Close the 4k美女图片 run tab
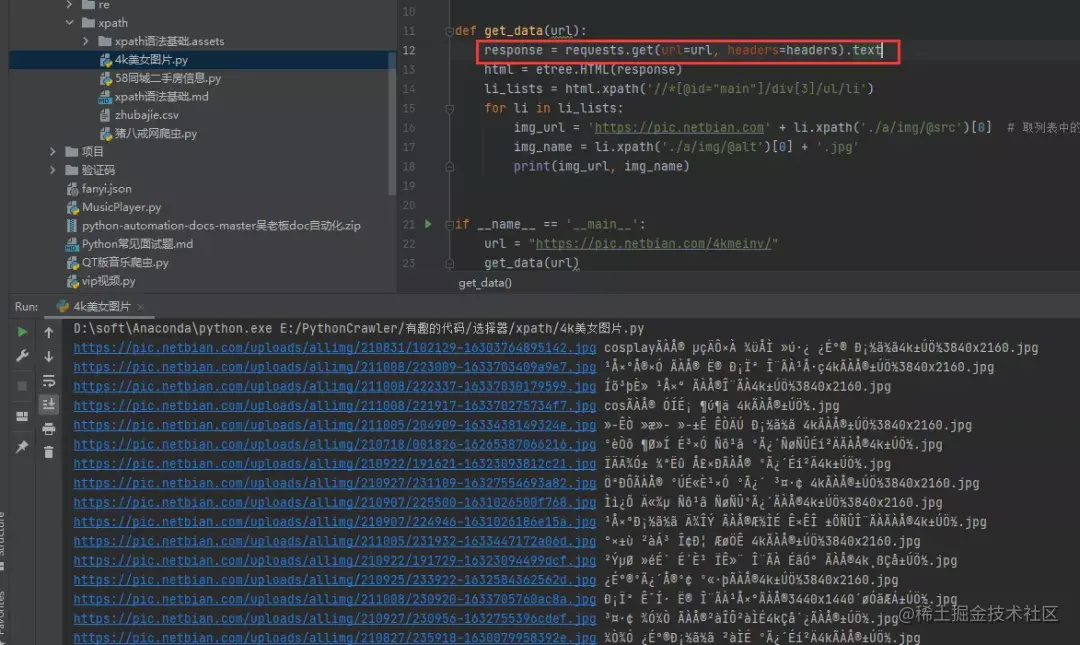The image size is (1080, 645). click(x=141, y=307)
